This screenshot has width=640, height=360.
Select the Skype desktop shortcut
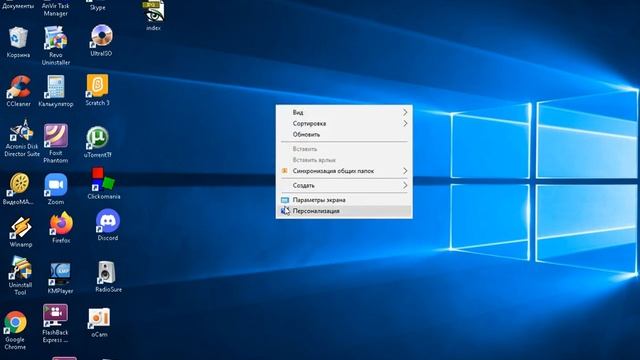pos(98,7)
